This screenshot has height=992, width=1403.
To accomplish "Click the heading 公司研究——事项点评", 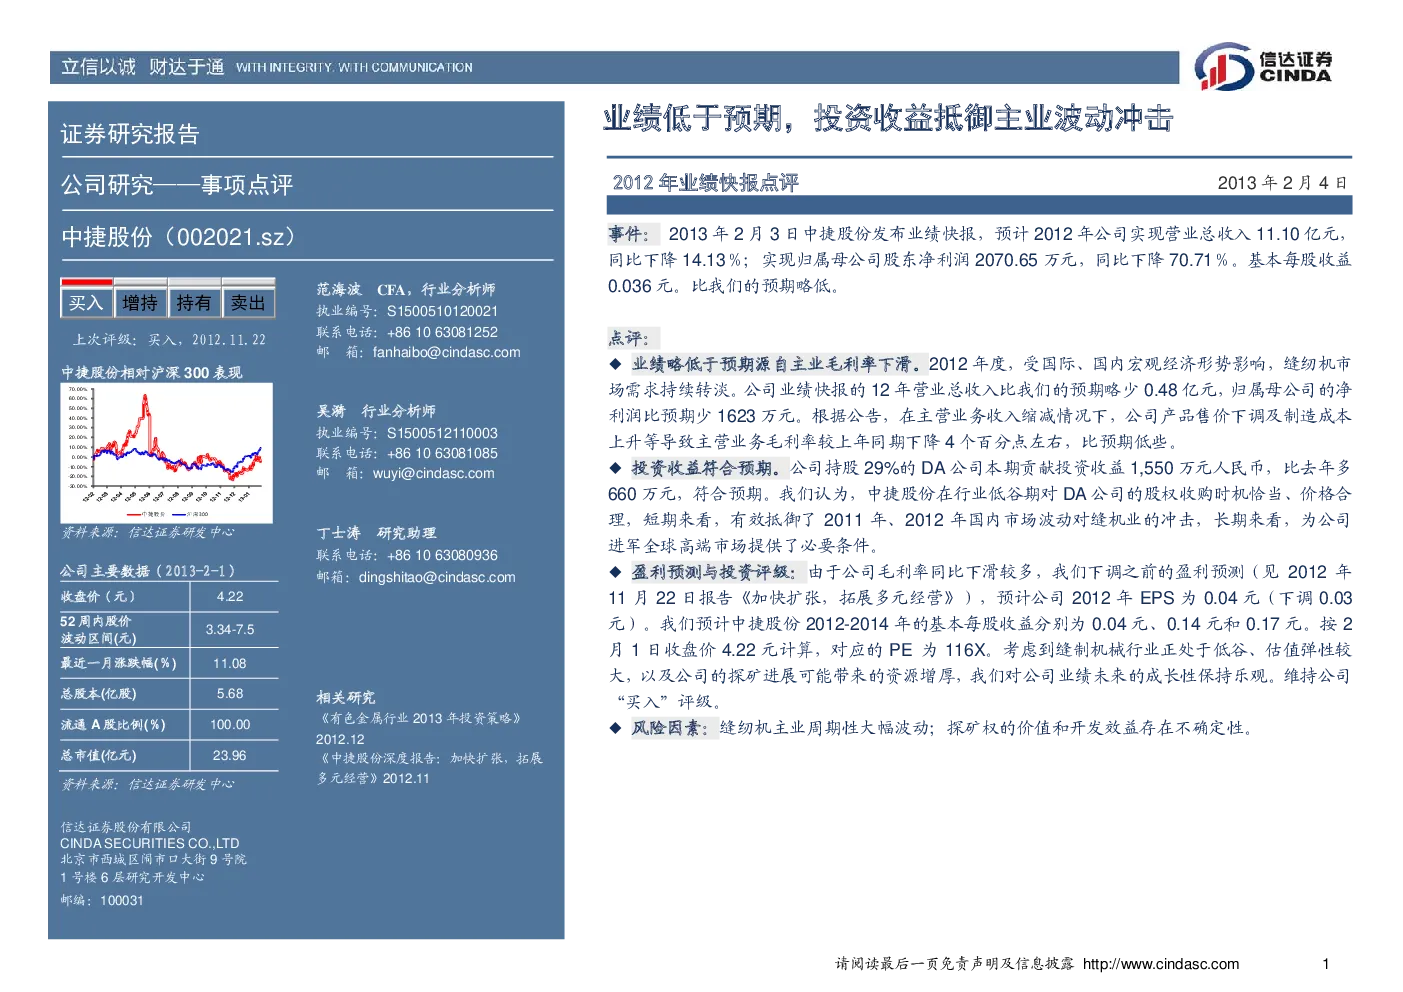I will [x=177, y=185].
